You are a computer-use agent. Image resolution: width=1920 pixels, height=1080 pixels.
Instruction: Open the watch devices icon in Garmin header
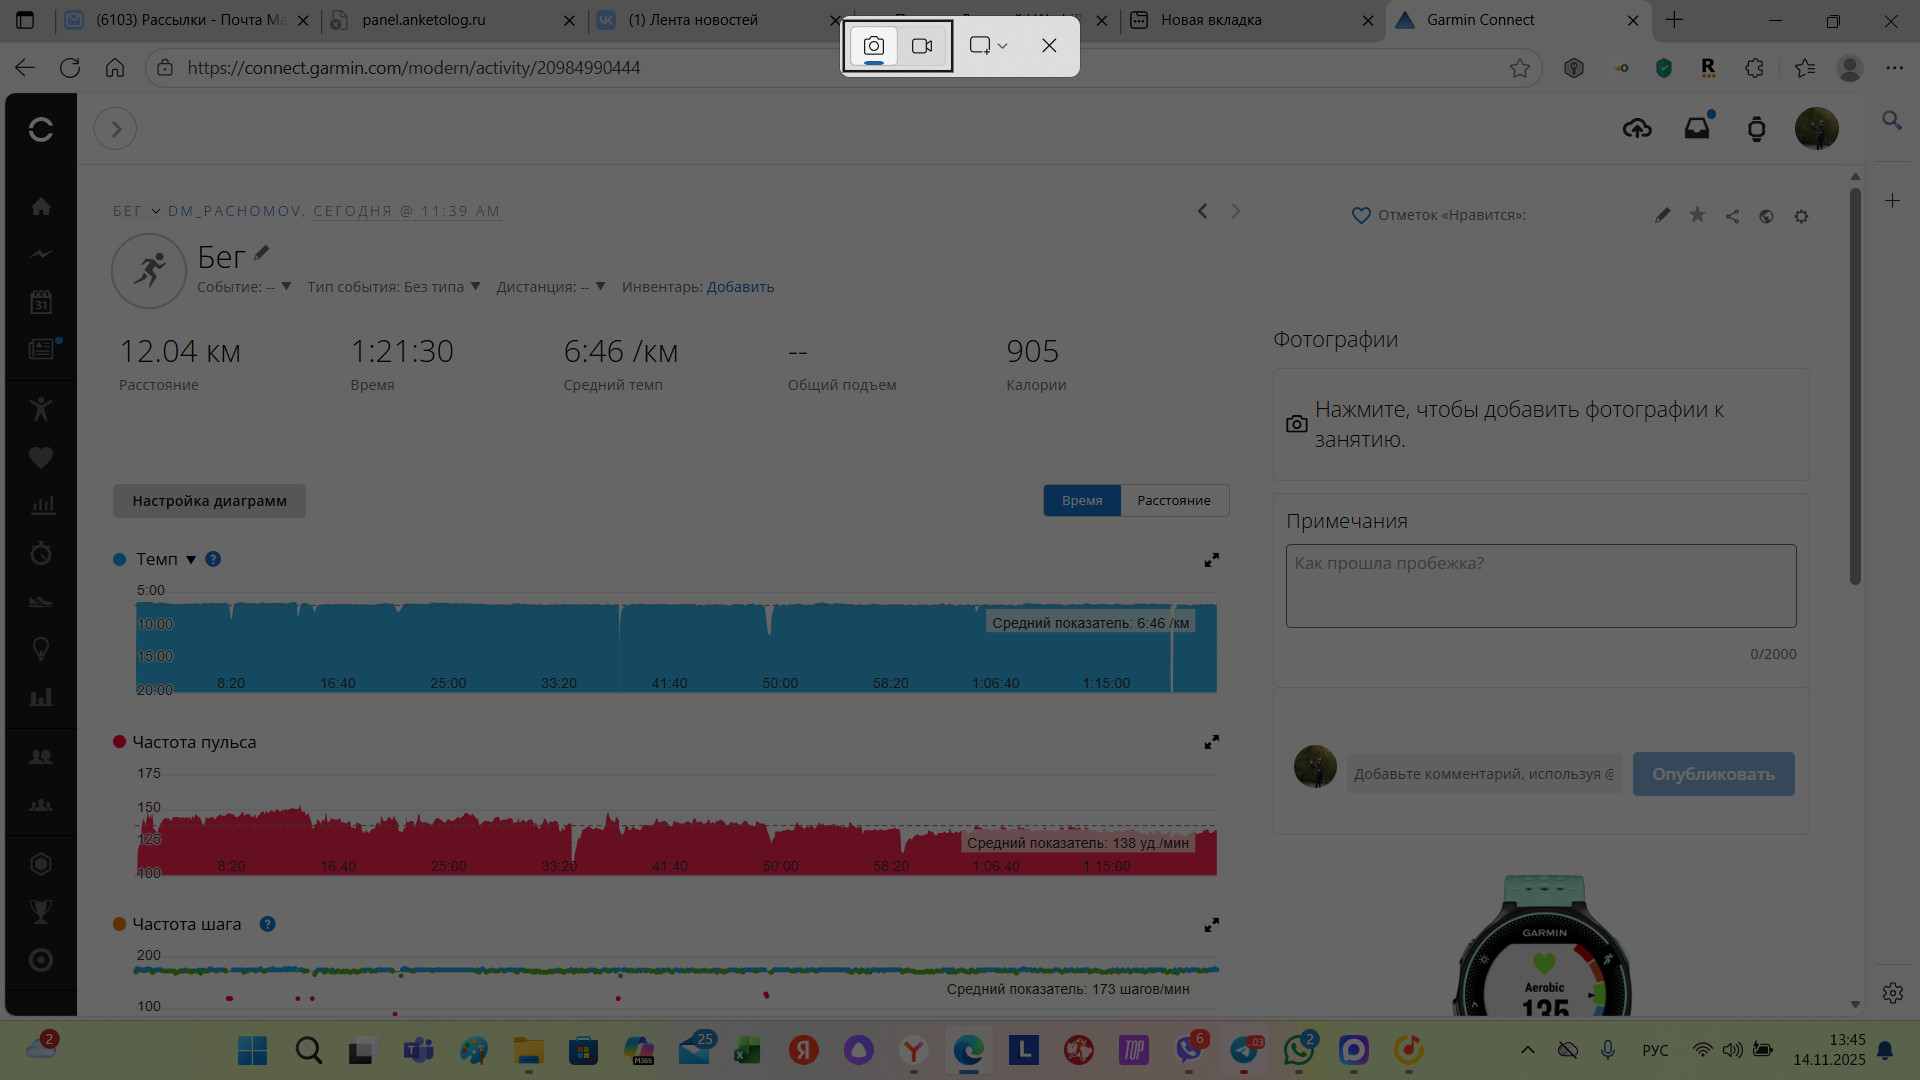coord(1756,129)
